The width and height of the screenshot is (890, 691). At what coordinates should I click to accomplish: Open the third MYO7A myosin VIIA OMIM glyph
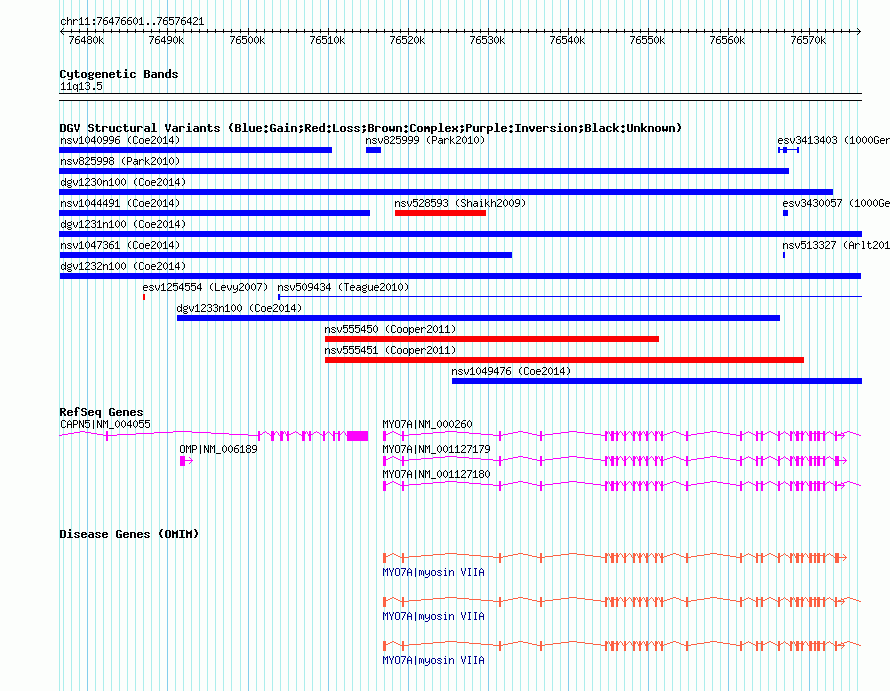(x=622, y=646)
